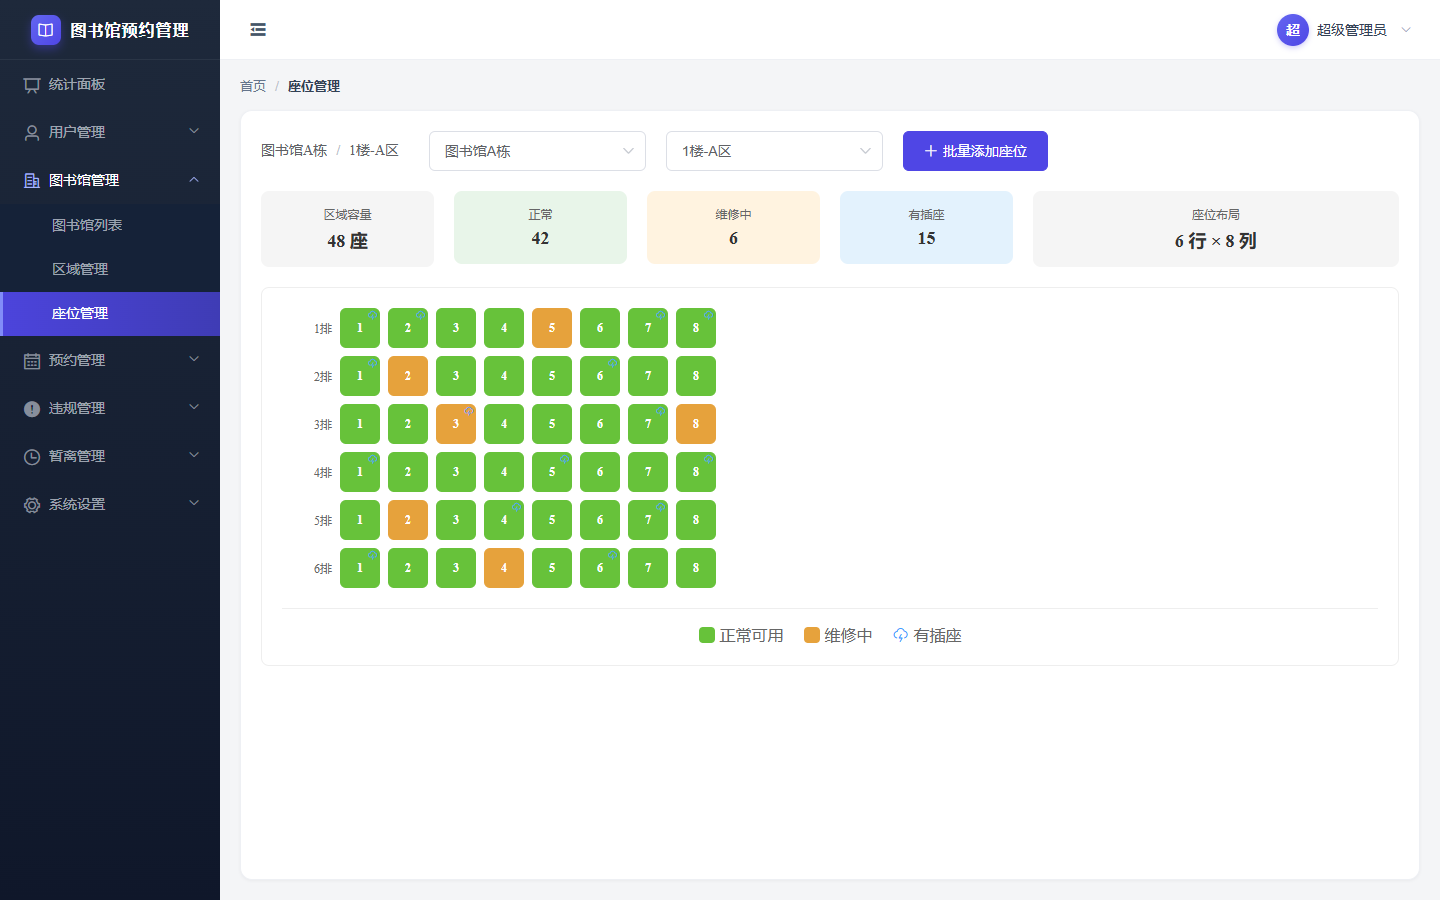Click the 图书馆管理 building icon
1440x900 pixels.
32,181
